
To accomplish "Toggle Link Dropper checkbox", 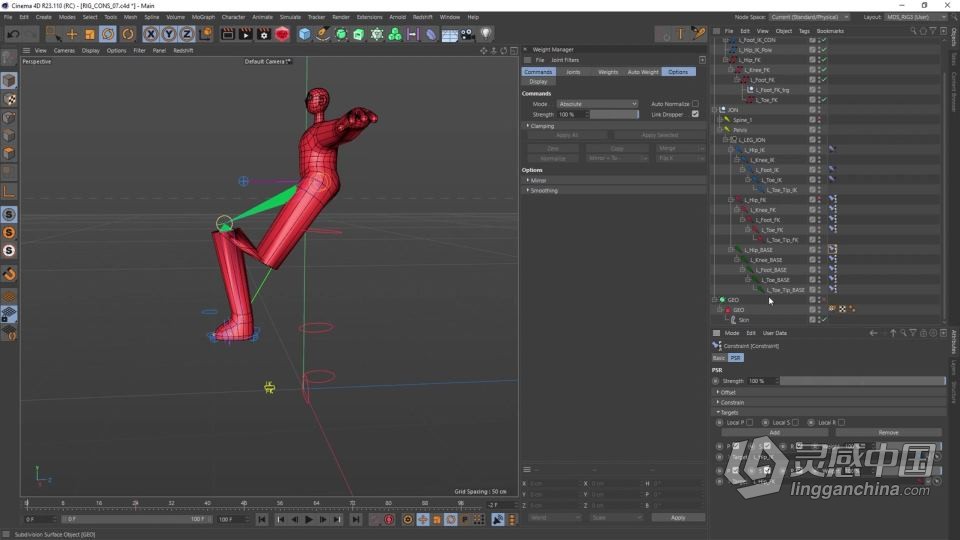I will pyautogui.click(x=696, y=114).
